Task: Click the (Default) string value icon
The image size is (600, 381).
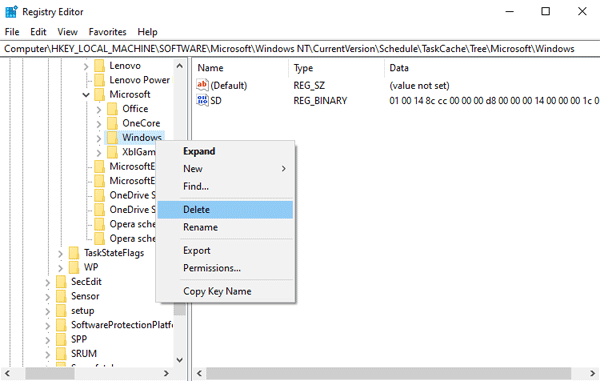Action: [x=202, y=85]
